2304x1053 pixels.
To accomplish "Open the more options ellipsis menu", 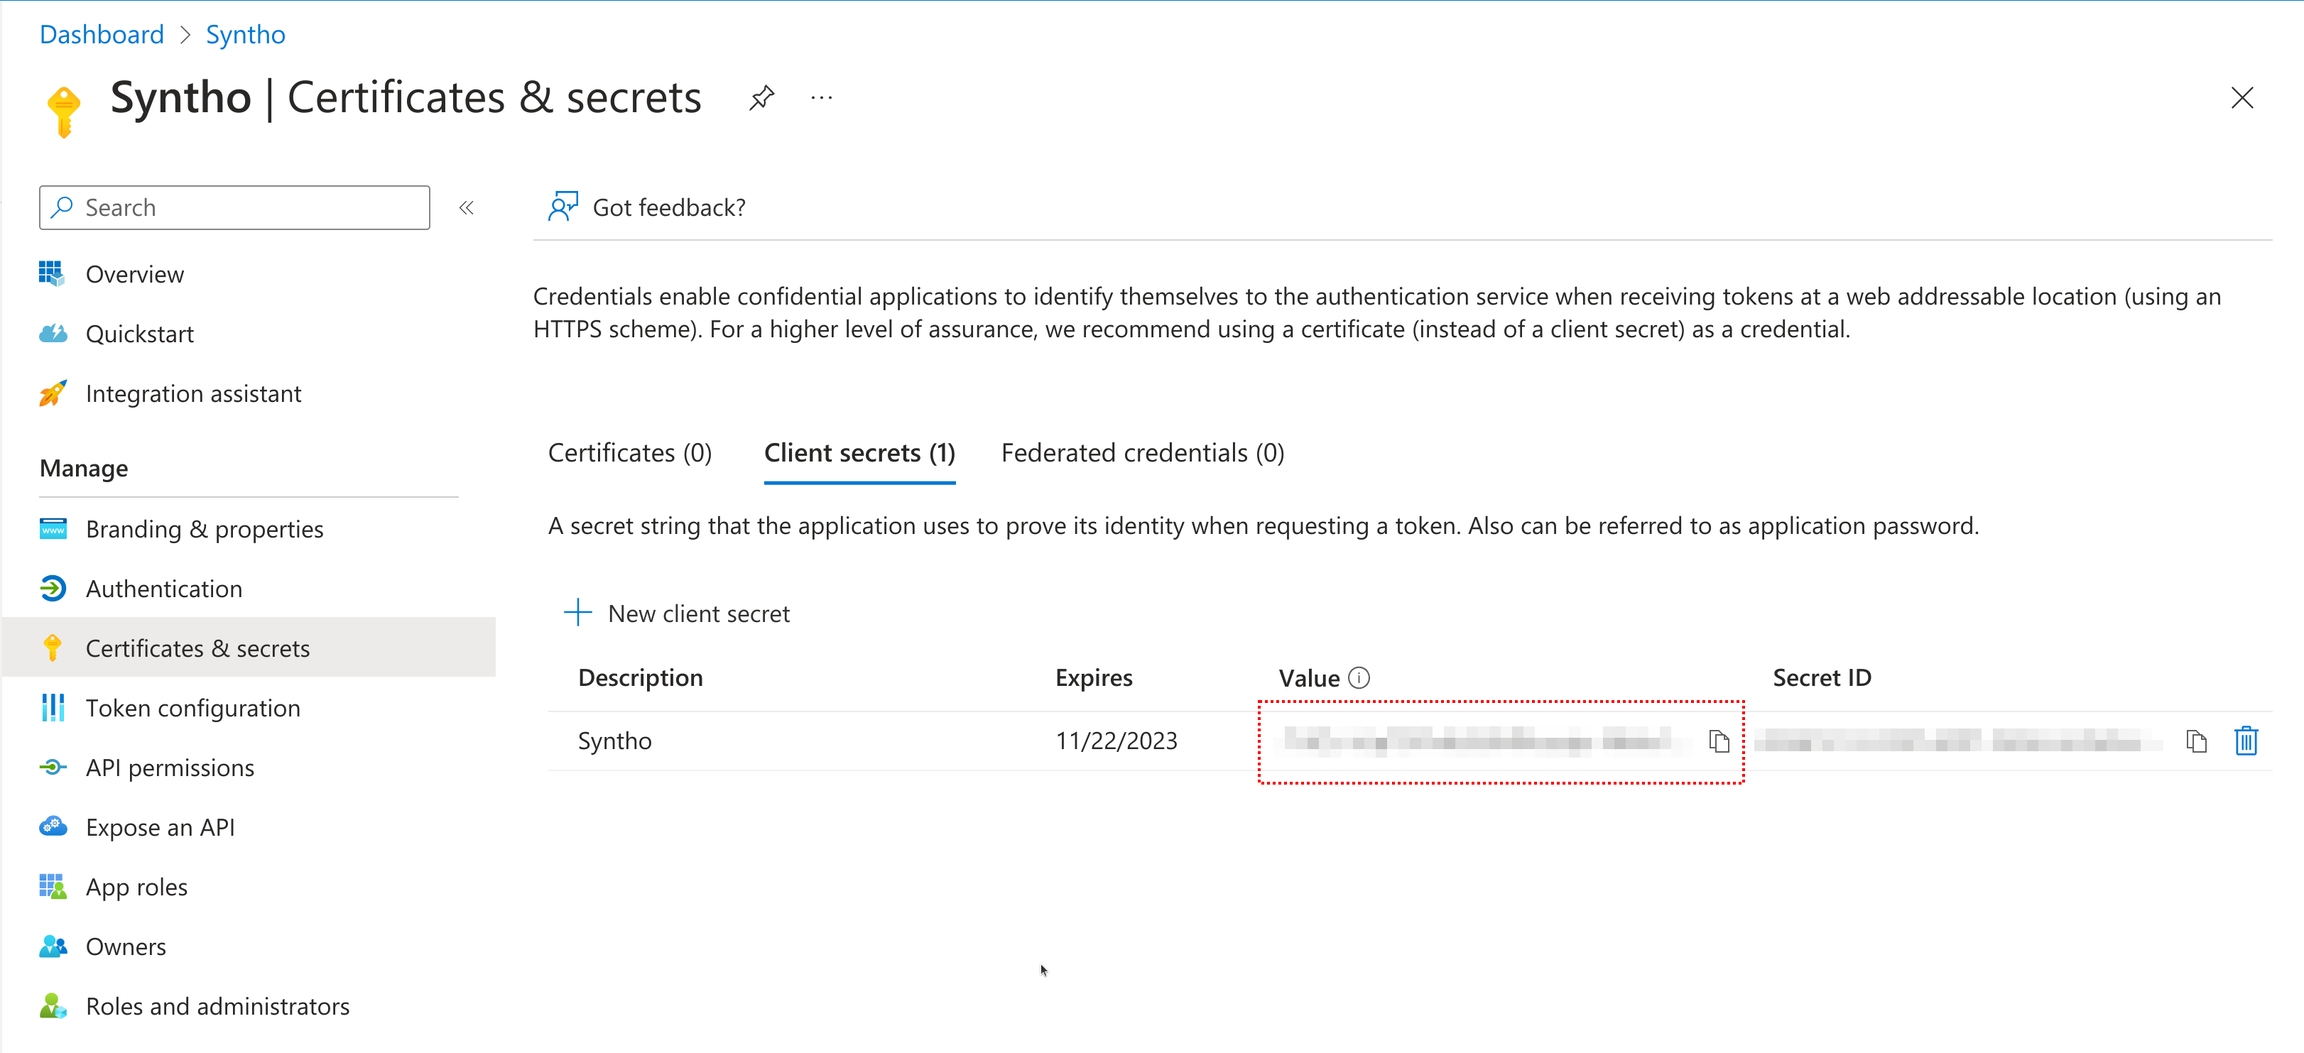I will (x=822, y=98).
